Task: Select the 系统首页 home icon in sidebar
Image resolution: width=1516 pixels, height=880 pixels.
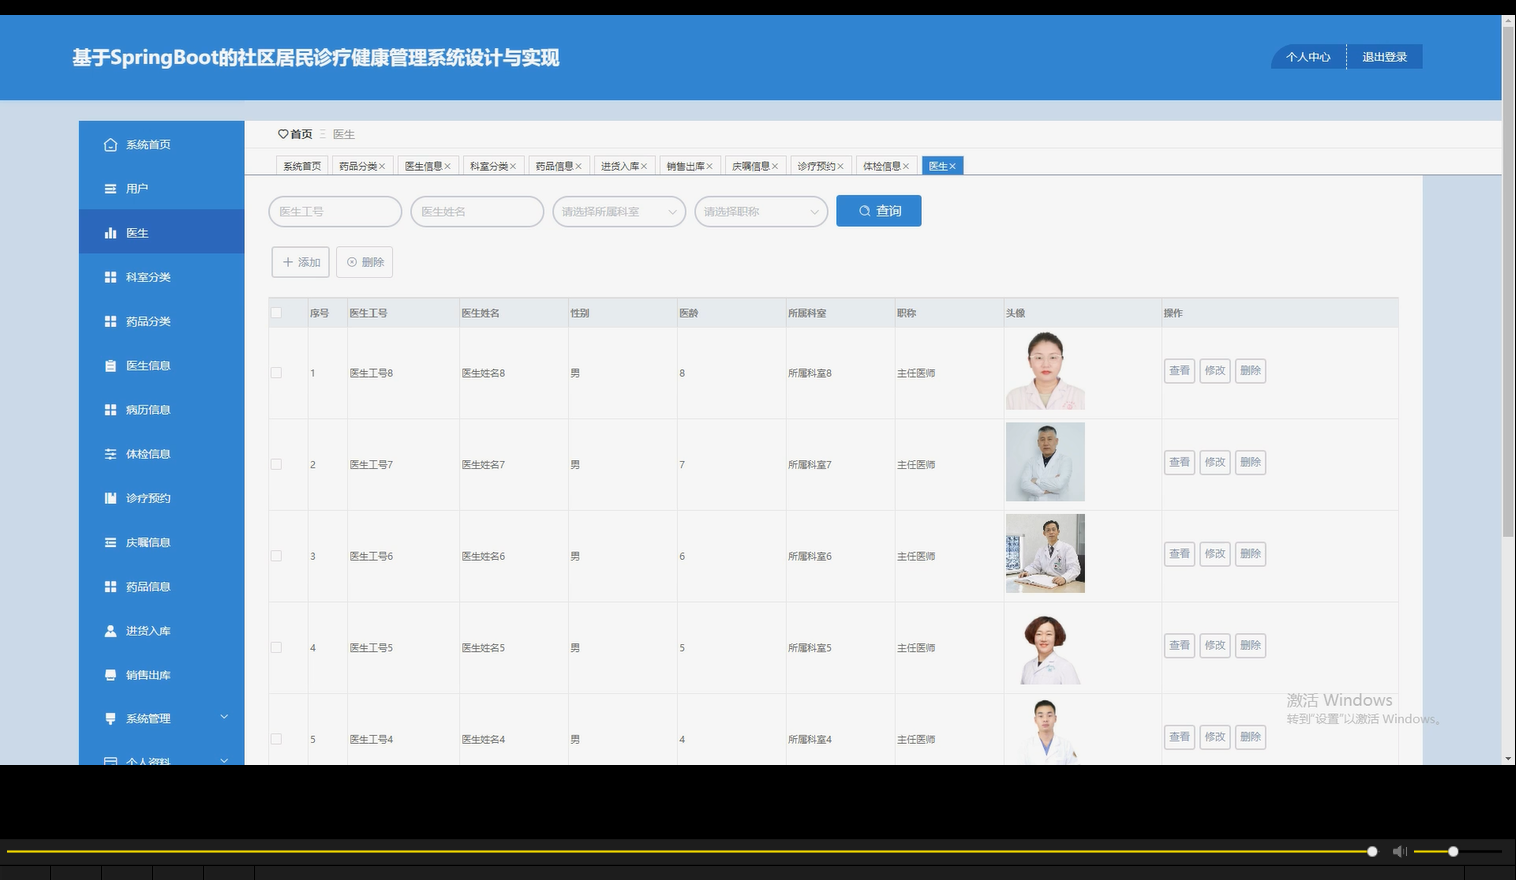Action: (110, 144)
